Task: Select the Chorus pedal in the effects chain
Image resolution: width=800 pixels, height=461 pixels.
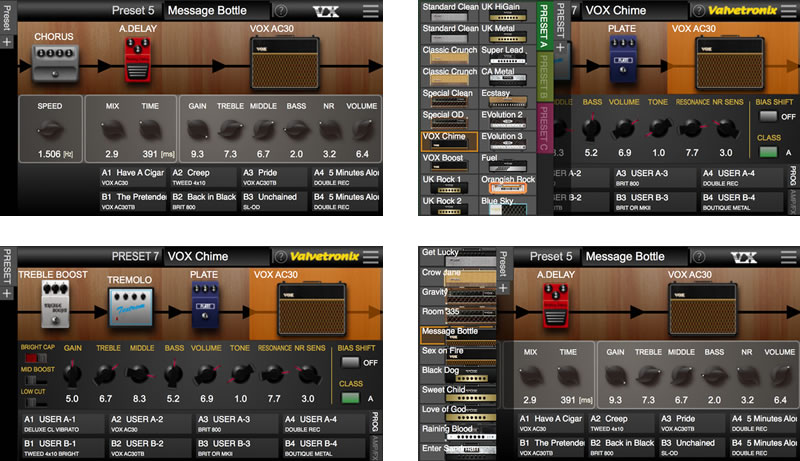Action: coord(56,63)
